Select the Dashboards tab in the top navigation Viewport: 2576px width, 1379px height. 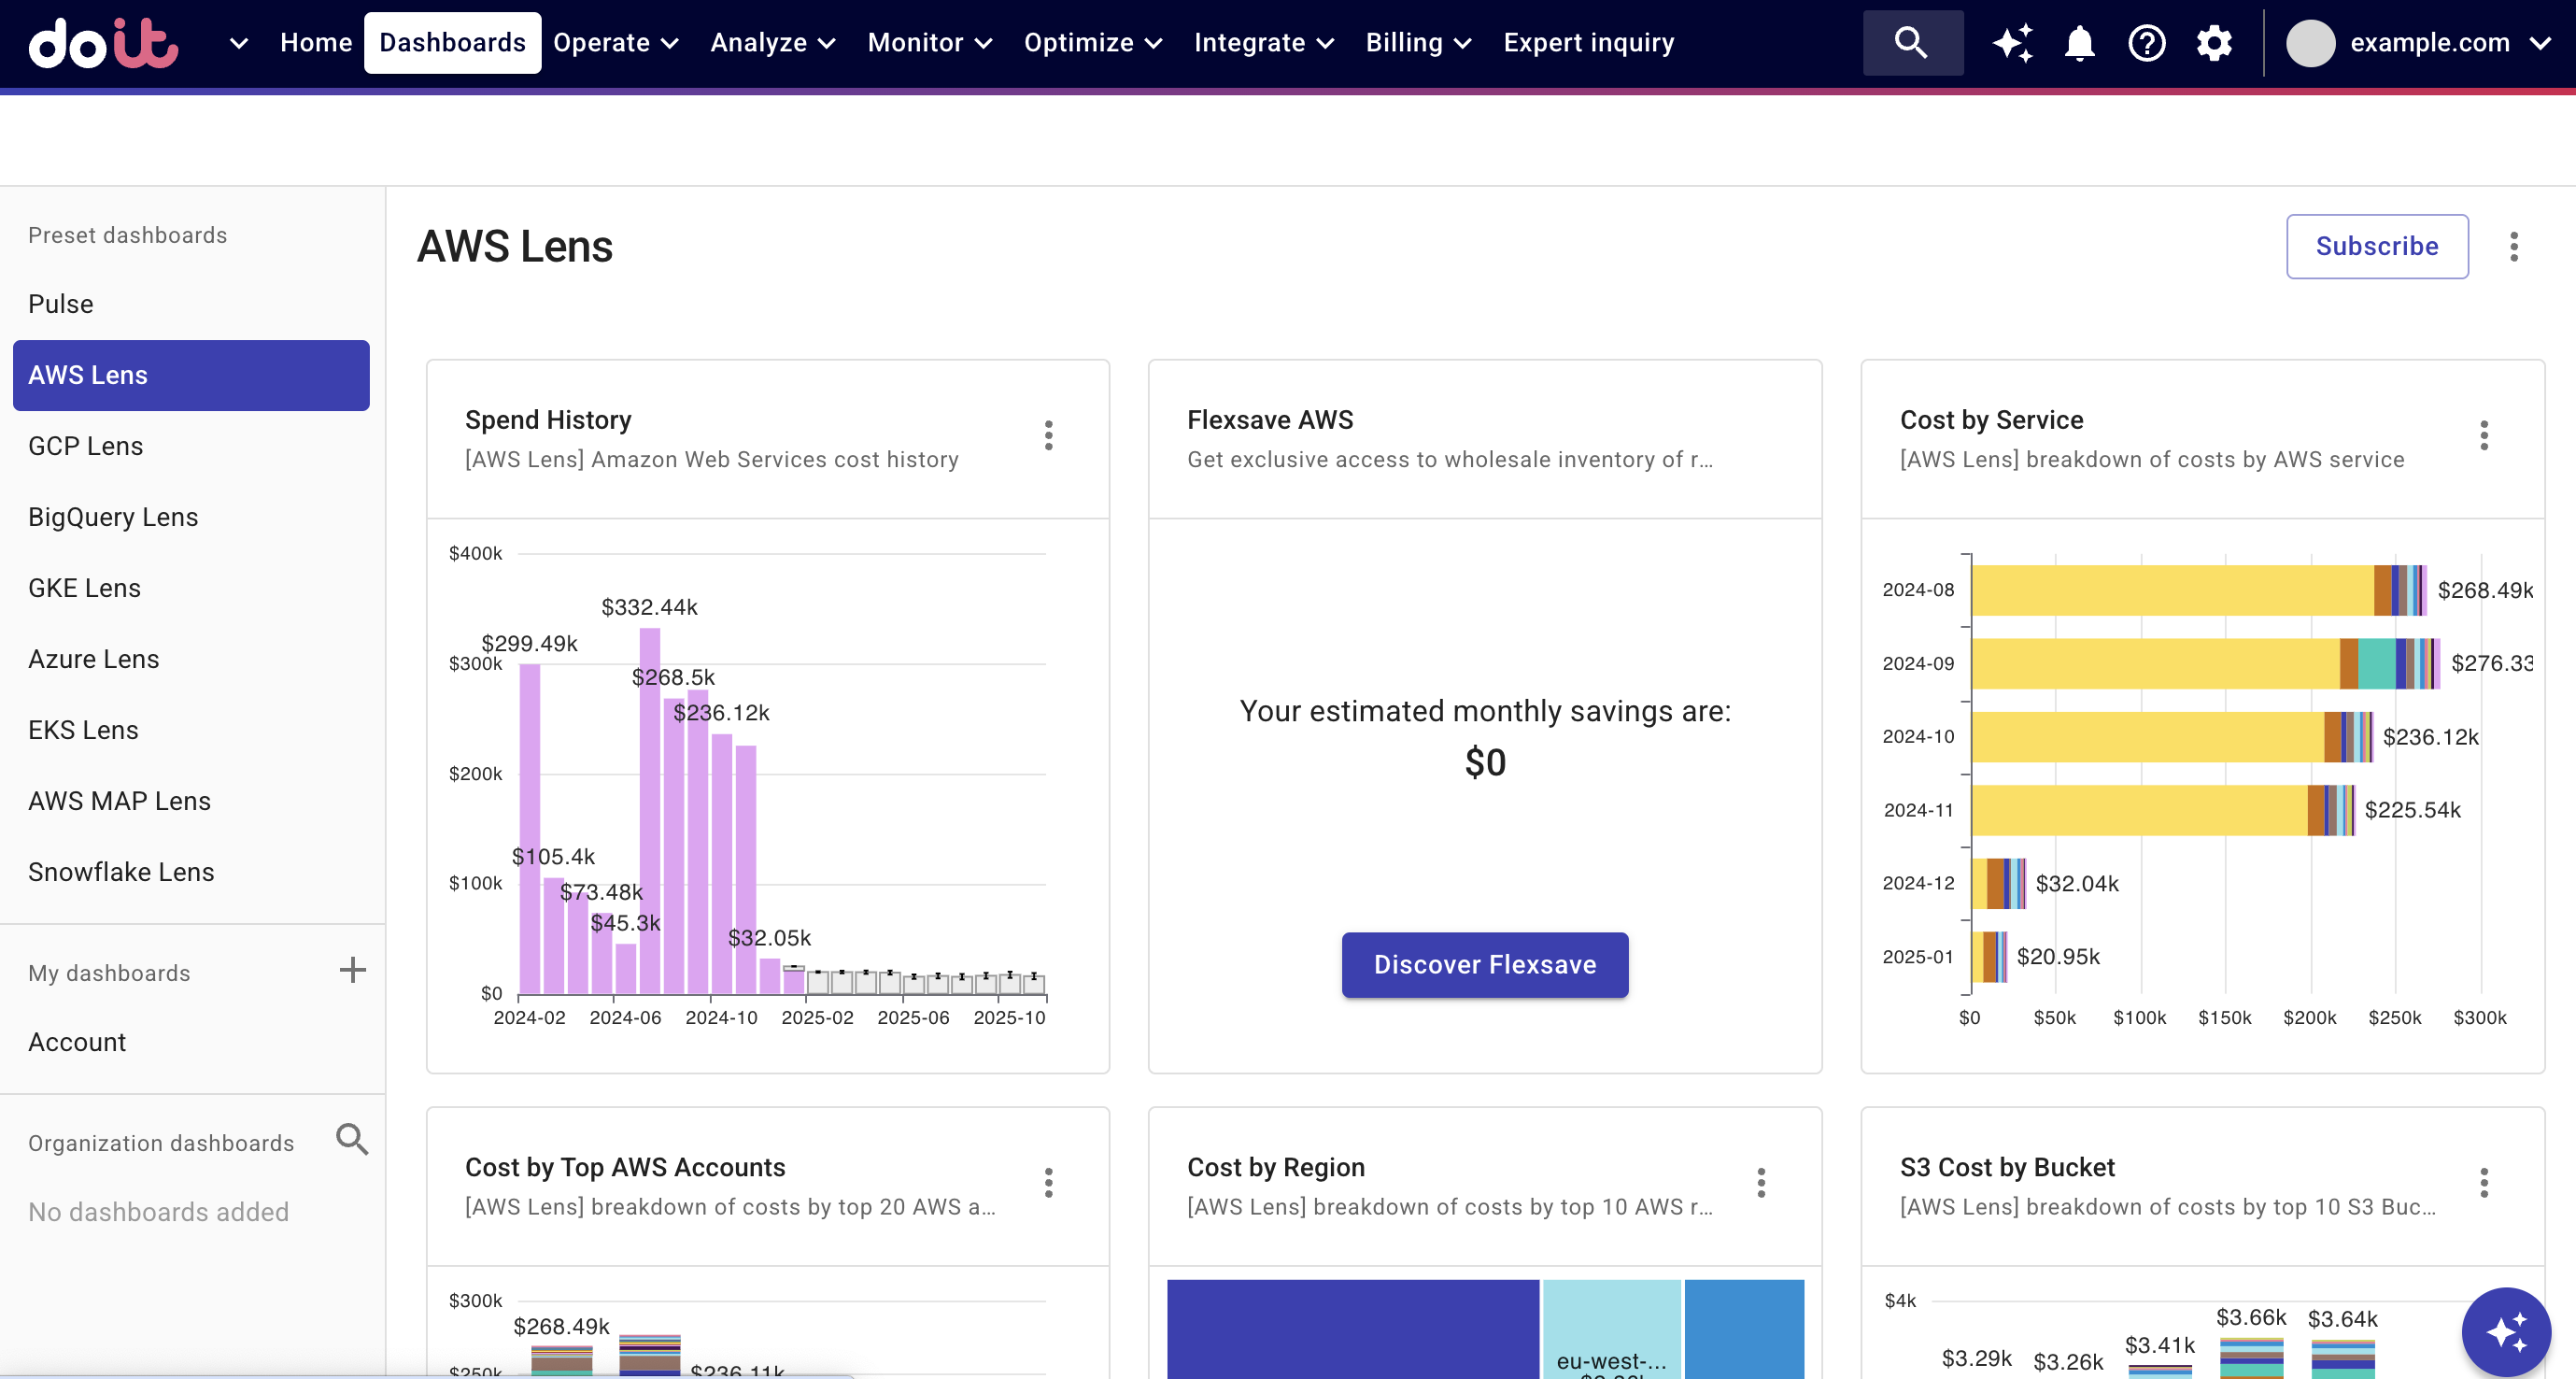point(452,43)
